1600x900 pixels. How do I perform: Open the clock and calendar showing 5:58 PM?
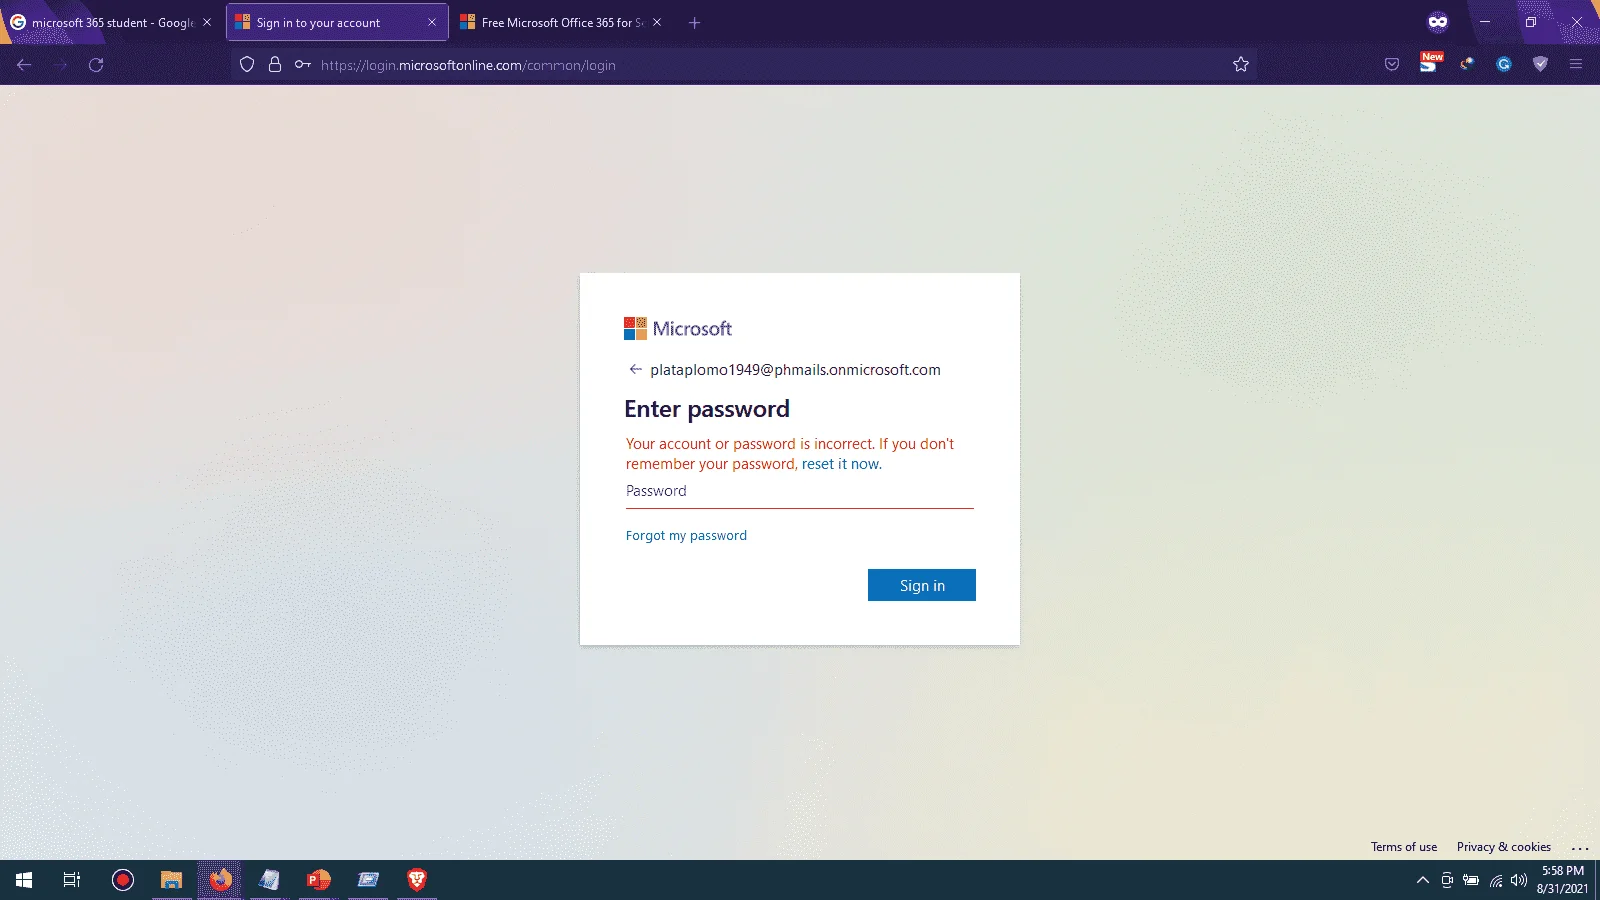click(1562, 880)
